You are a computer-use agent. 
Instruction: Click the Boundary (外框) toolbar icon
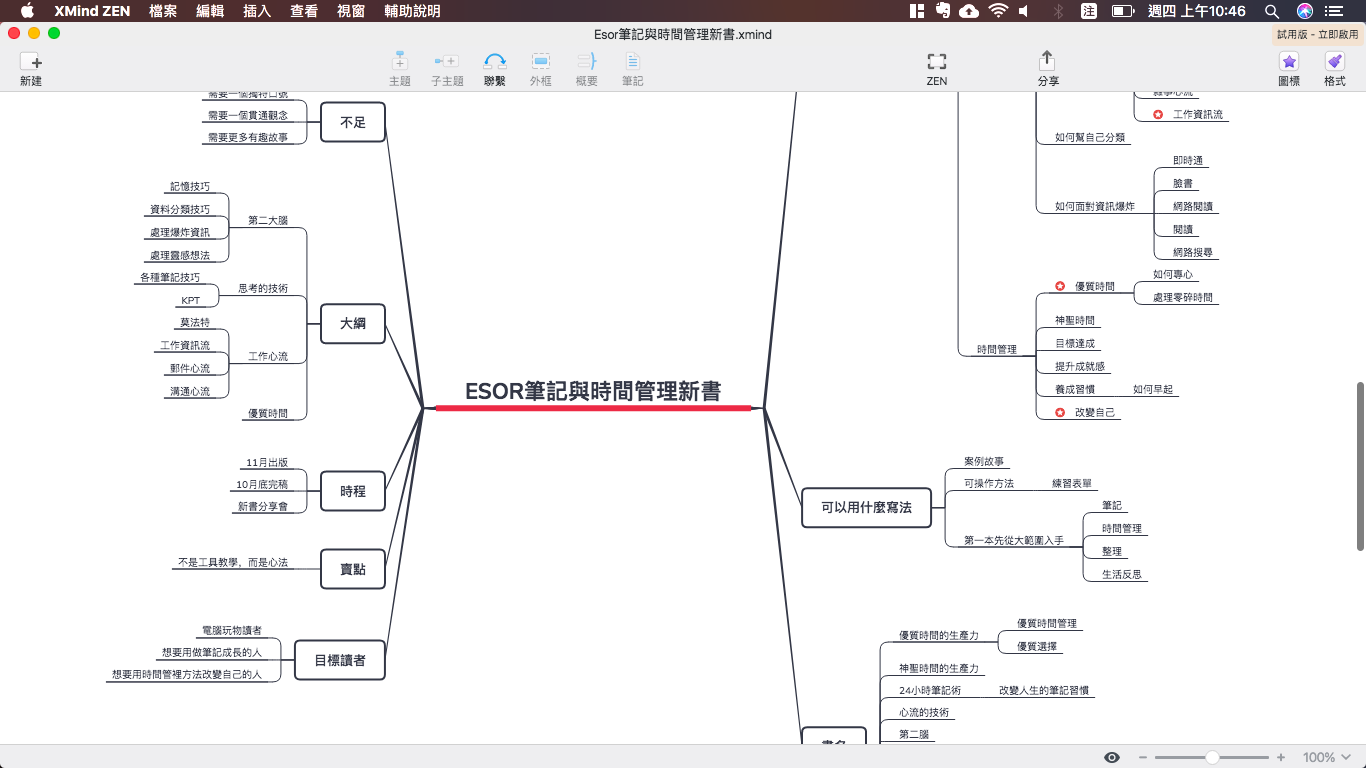(540, 61)
